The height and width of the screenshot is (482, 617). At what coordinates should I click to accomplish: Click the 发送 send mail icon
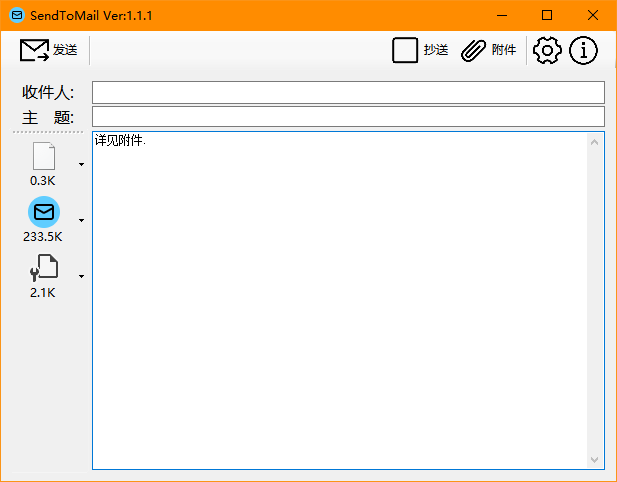pos(35,50)
